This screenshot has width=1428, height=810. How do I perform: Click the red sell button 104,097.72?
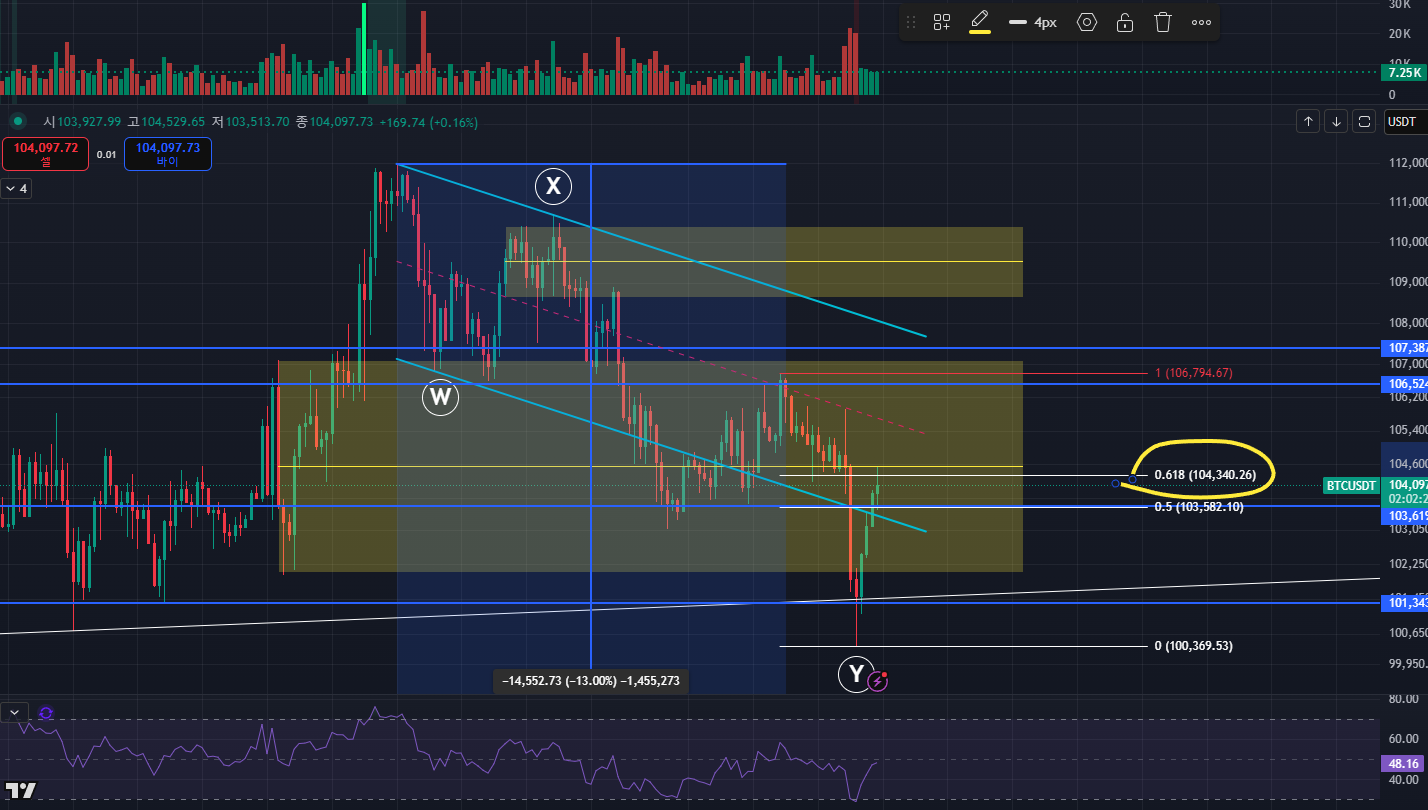click(x=46, y=153)
